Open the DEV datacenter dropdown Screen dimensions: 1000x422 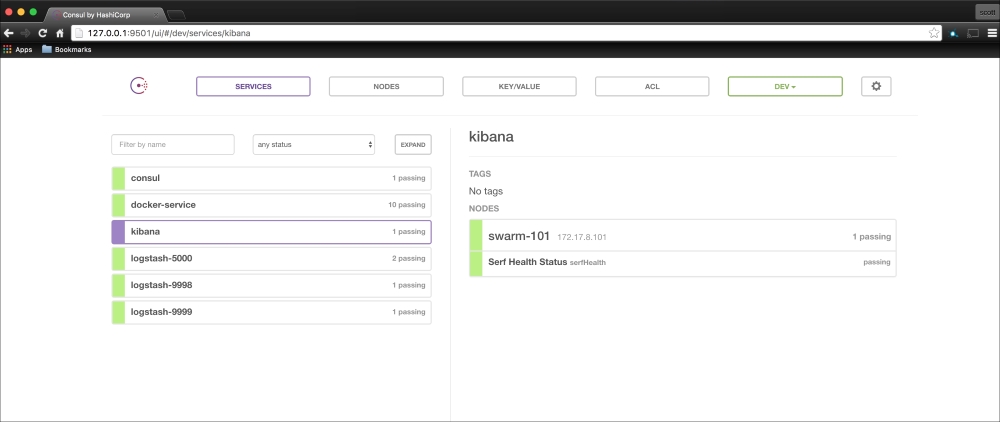[x=785, y=86]
